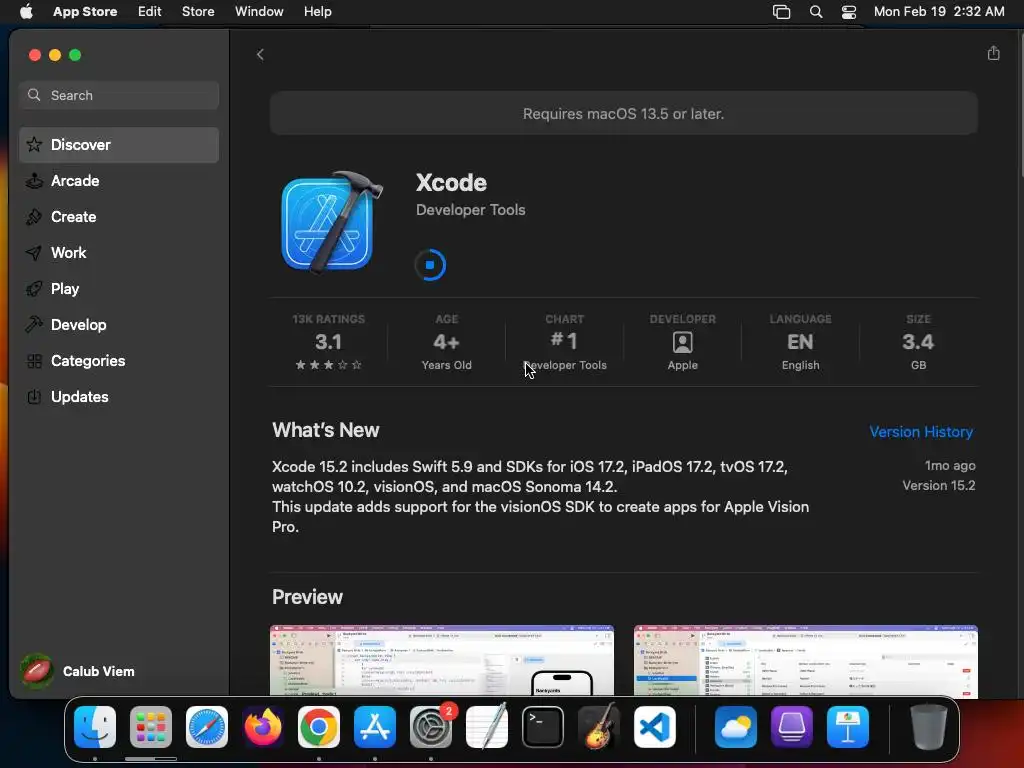Open the Discover section in the sidebar
This screenshot has width=1024, height=768.
pos(119,145)
